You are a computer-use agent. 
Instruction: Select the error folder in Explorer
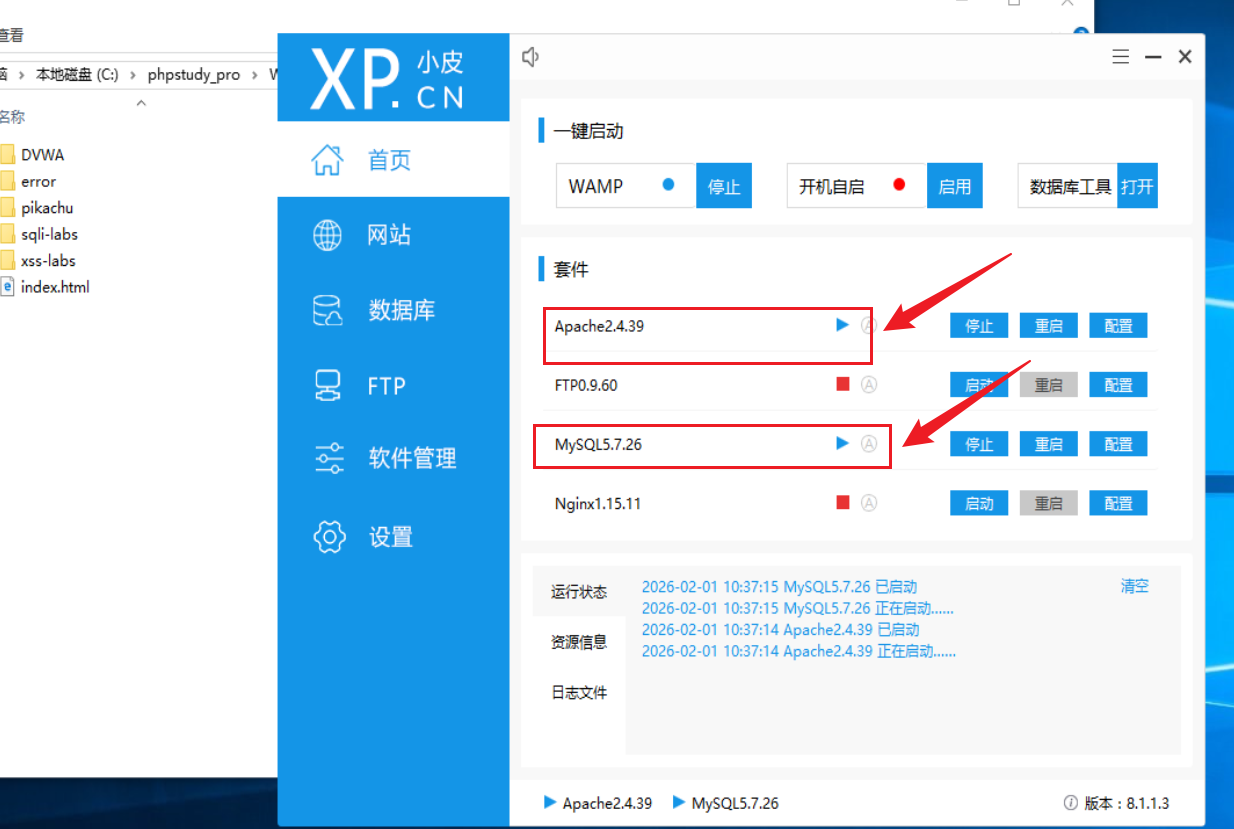point(38,181)
